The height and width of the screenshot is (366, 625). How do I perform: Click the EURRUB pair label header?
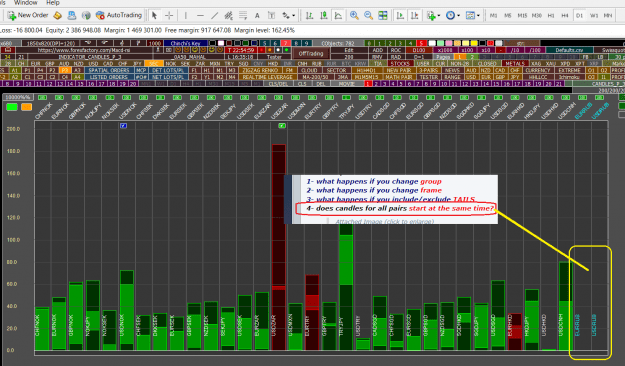584,110
